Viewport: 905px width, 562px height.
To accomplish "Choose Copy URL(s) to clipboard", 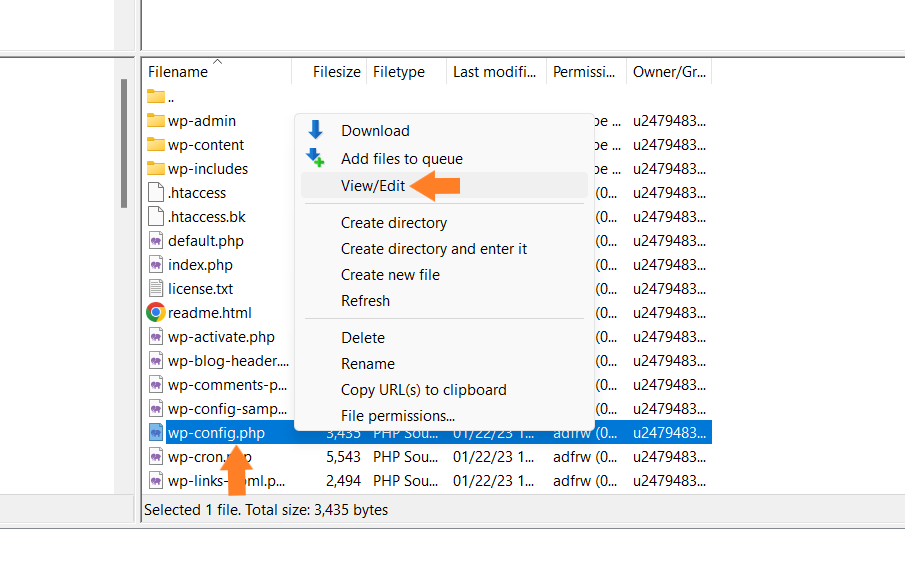I will click(x=444, y=389).
